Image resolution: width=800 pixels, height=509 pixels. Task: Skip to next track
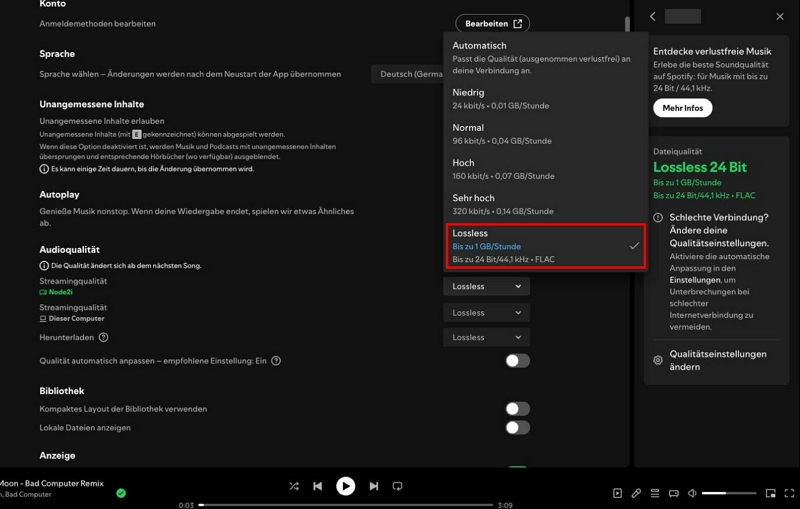point(374,486)
